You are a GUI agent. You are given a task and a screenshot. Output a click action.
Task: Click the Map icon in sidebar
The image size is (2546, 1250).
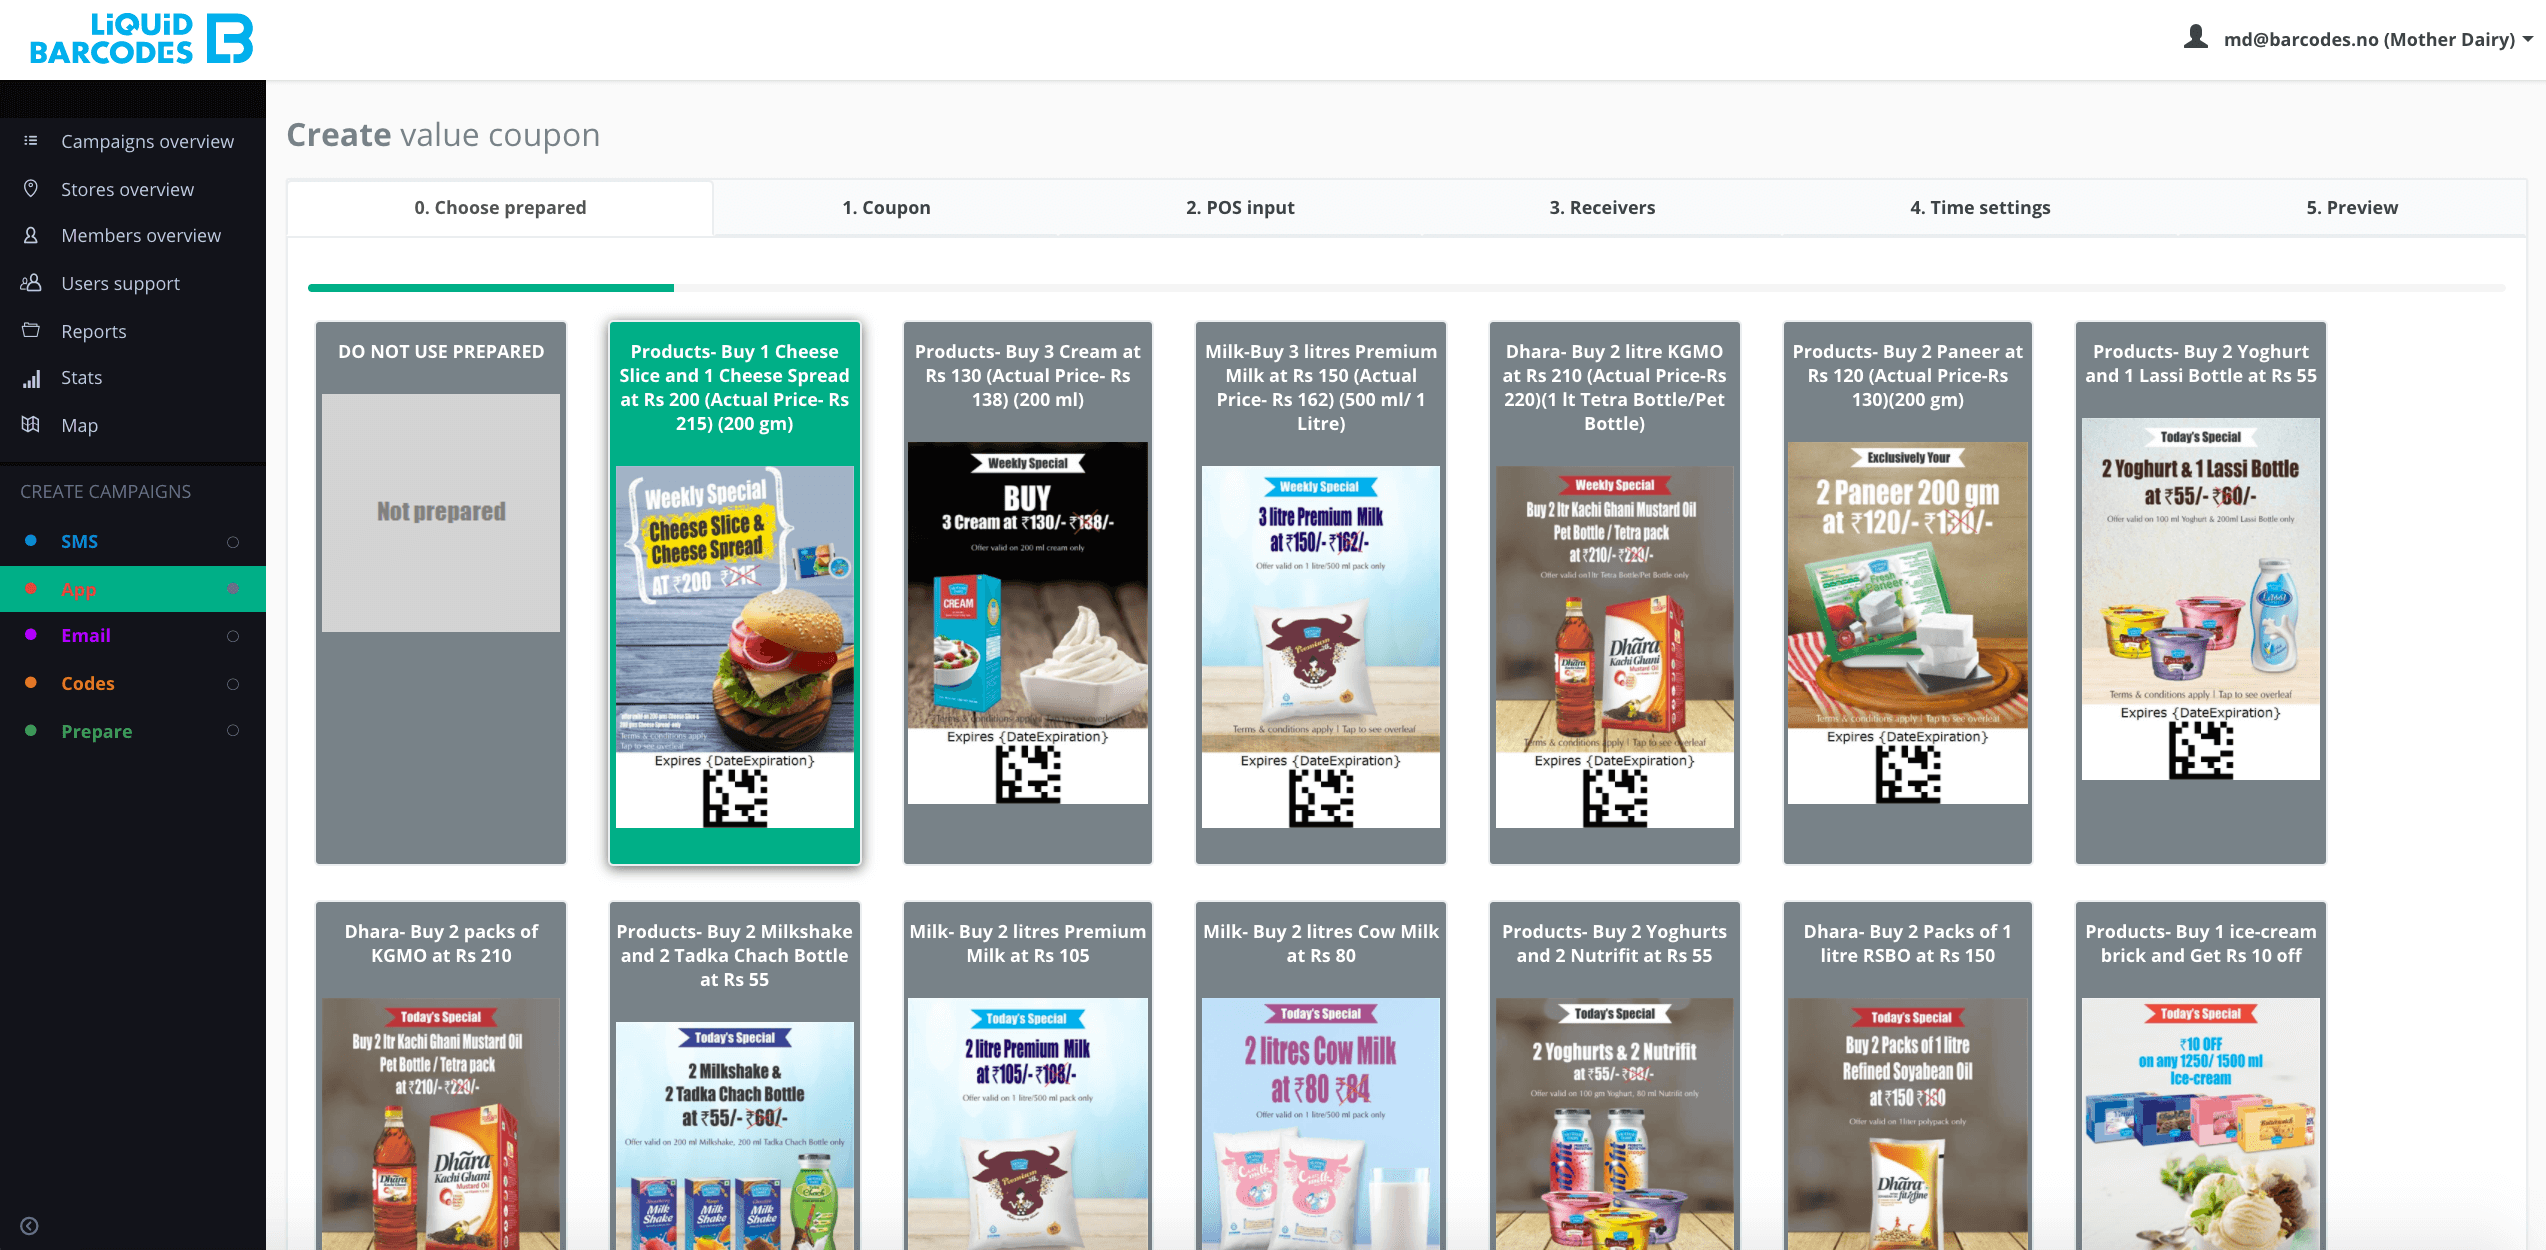point(31,425)
